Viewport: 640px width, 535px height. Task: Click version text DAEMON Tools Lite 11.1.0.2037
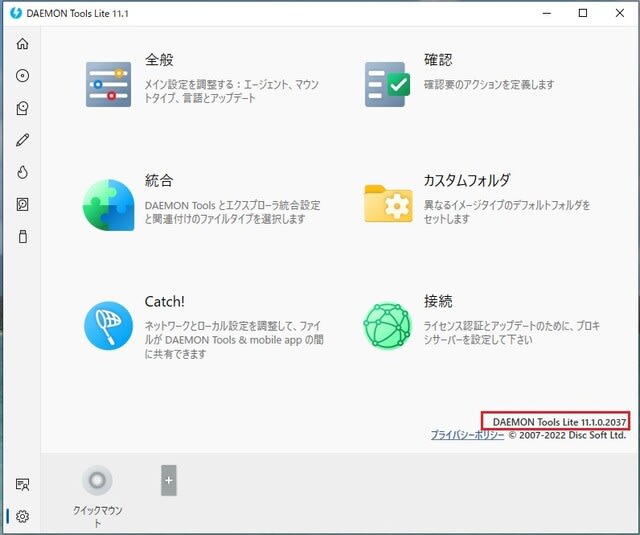[560, 422]
